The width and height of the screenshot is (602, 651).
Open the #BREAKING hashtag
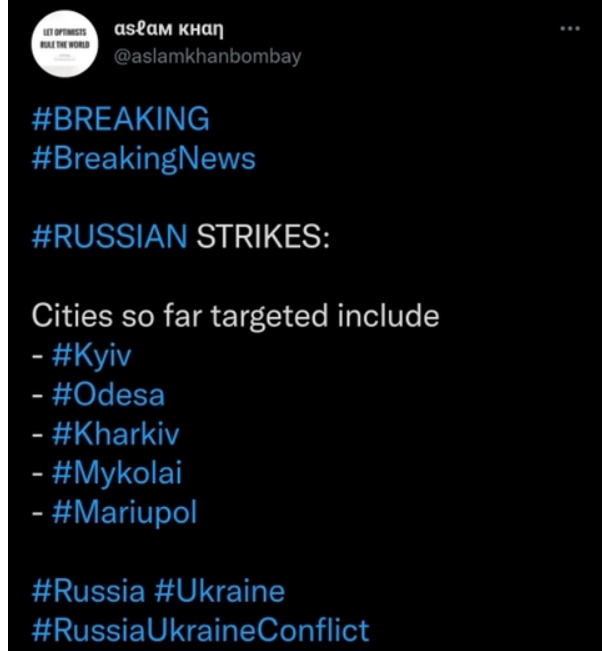point(121,119)
